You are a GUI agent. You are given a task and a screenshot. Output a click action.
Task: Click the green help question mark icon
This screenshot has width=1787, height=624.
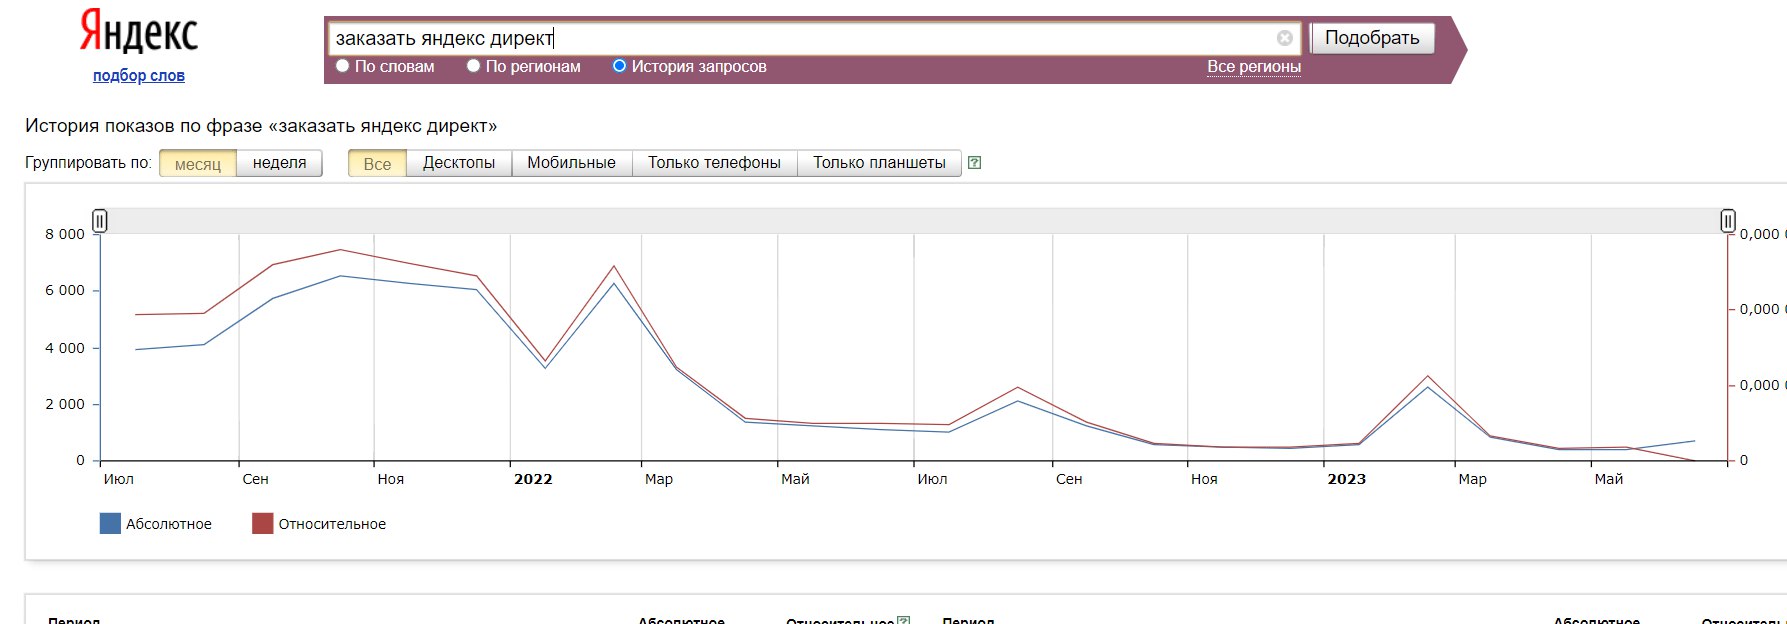click(974, 163)
